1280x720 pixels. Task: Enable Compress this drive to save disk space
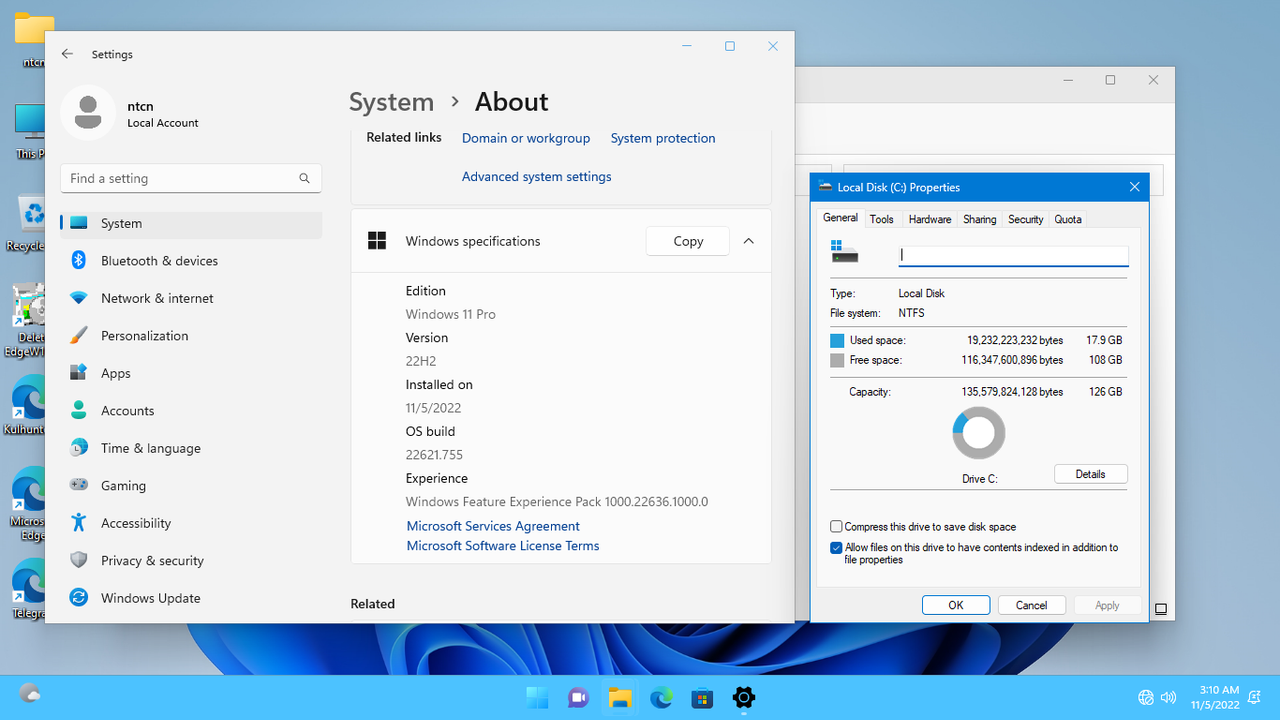pyautogui.click(x=836, y=526)
